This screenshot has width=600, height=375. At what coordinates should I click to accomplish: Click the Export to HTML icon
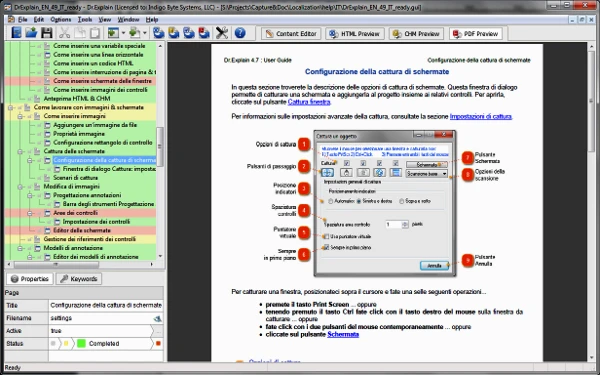point(158,33)
